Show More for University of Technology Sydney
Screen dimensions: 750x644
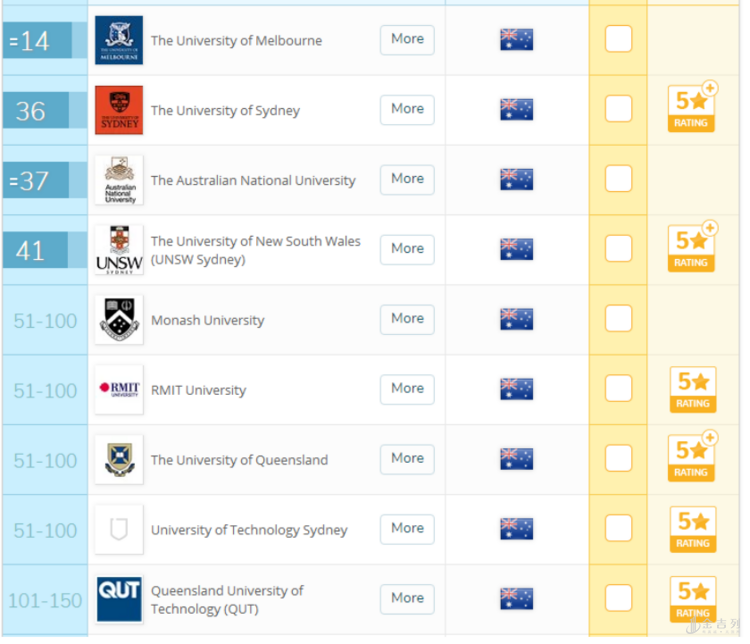click(407, 528)
